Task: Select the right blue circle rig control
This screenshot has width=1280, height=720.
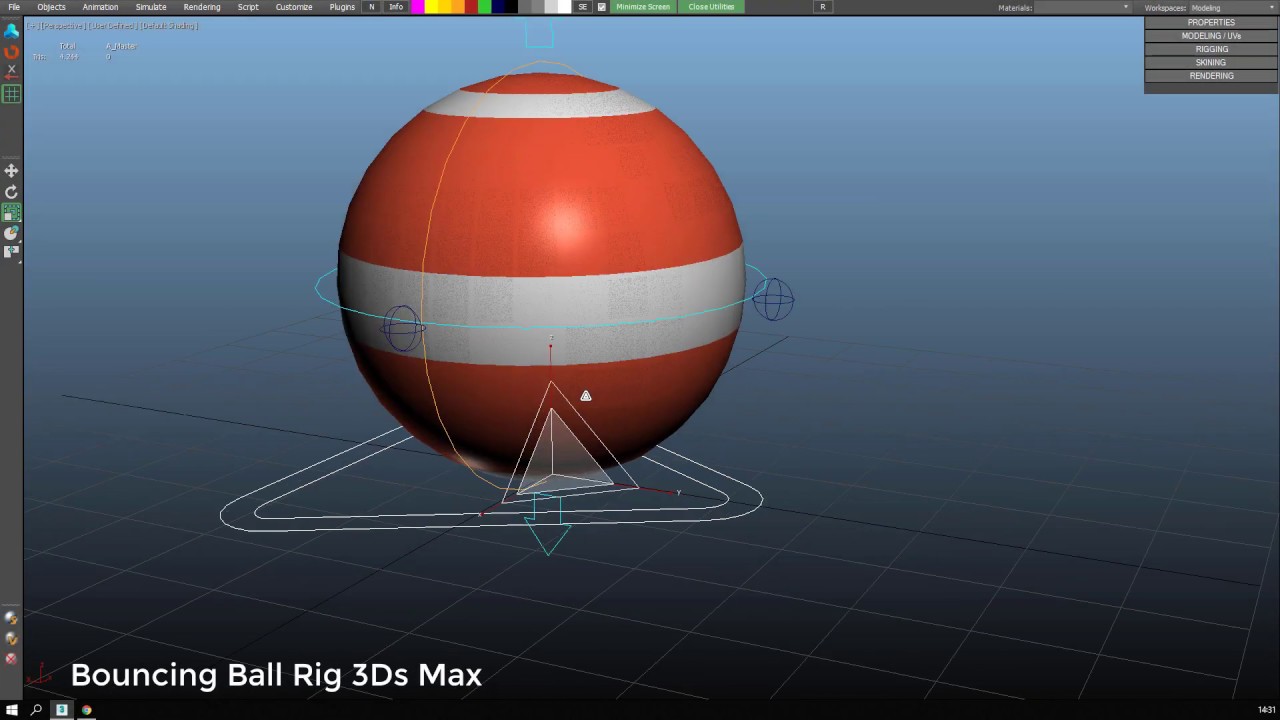Action: point(773,299)
